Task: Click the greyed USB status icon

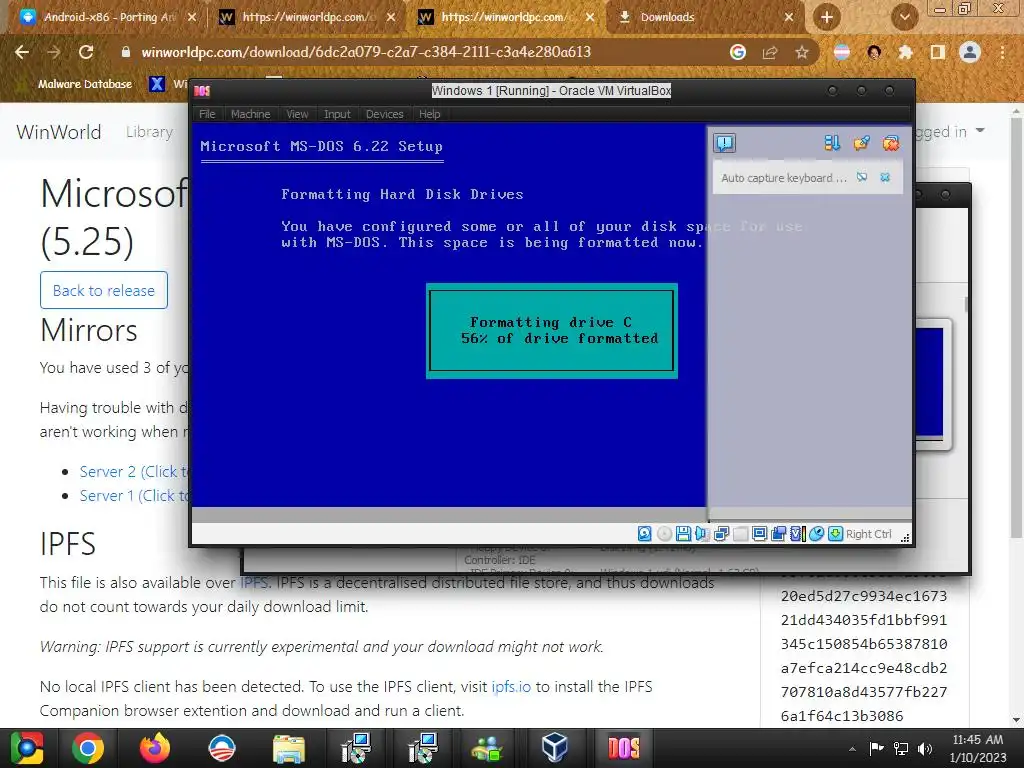Action: (x=741, y=534)
